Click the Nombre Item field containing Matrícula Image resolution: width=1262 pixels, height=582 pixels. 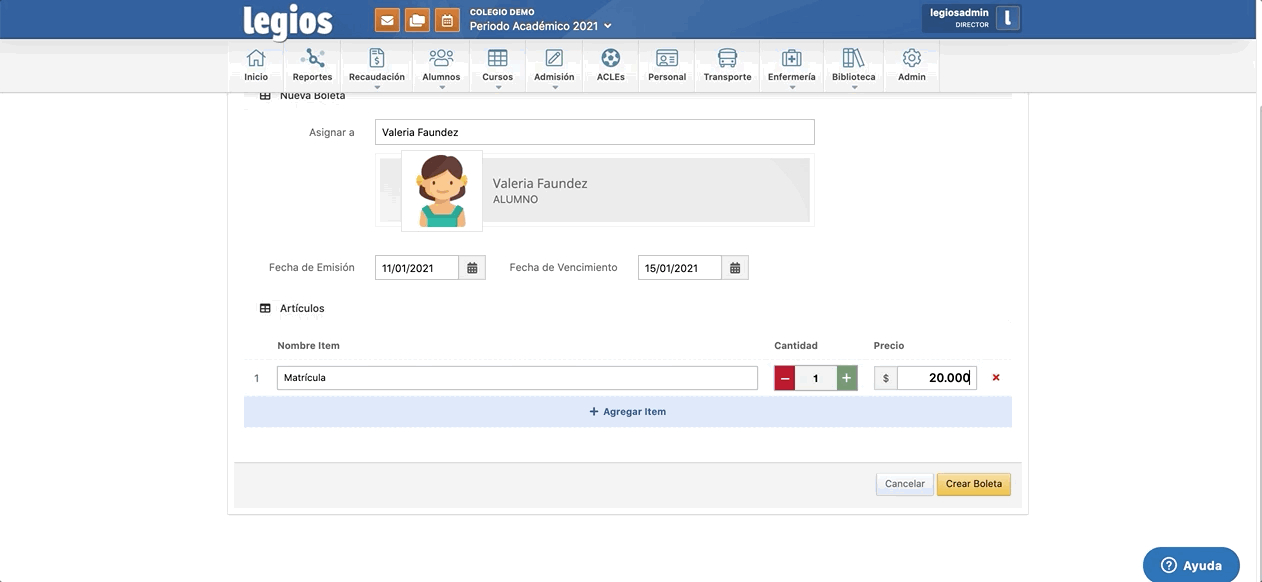click(517, 378)
